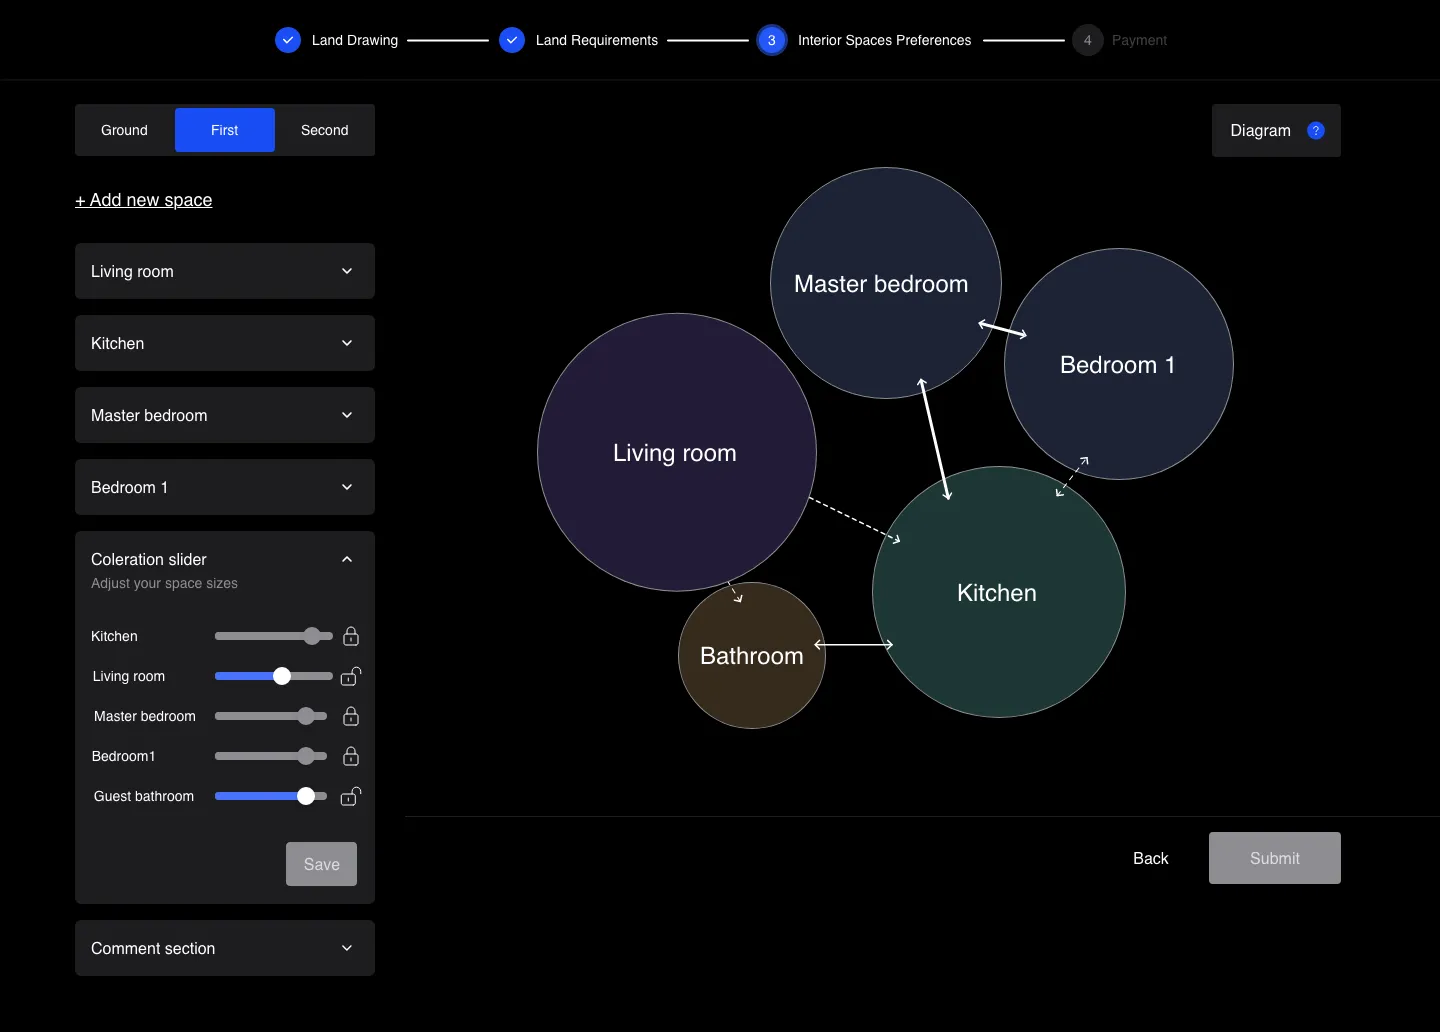
Task: Click the Add new space link
Action: point(143,200)
